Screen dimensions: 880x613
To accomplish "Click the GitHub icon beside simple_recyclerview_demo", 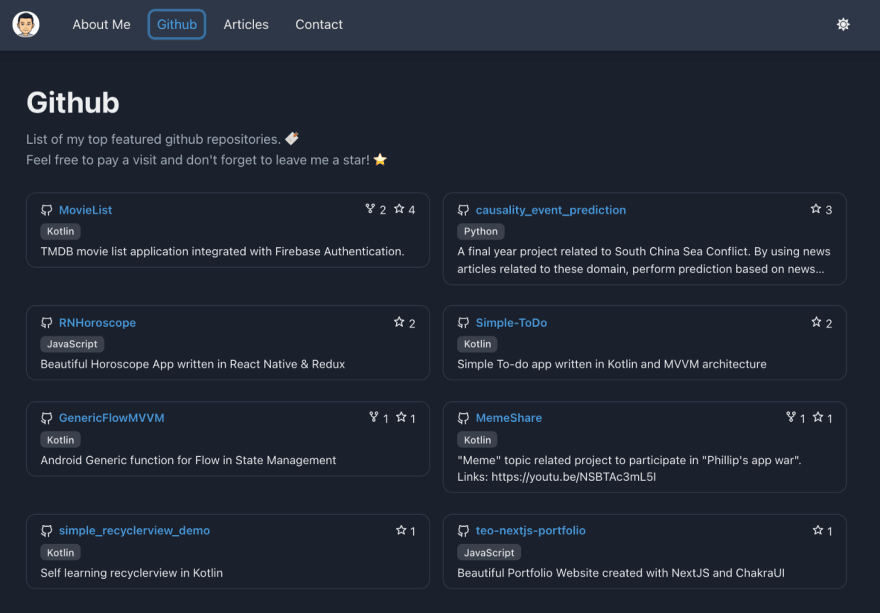I will 47,531.
